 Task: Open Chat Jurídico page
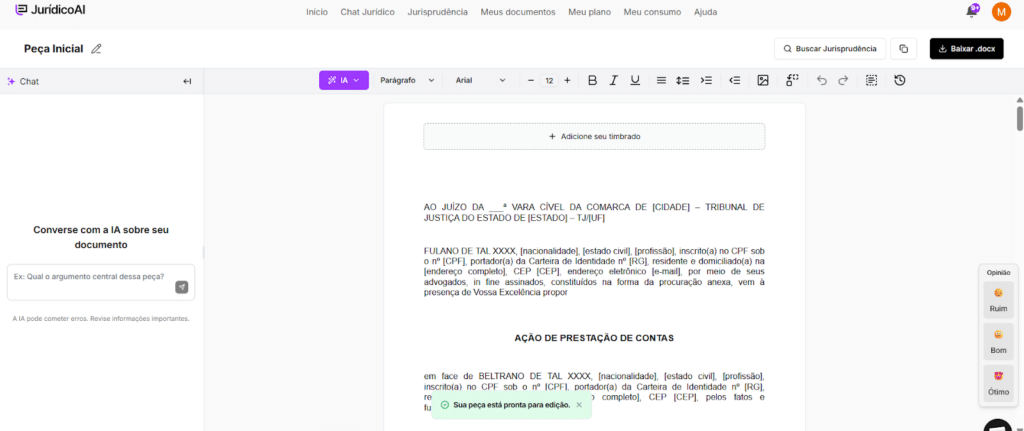point(368,12)
